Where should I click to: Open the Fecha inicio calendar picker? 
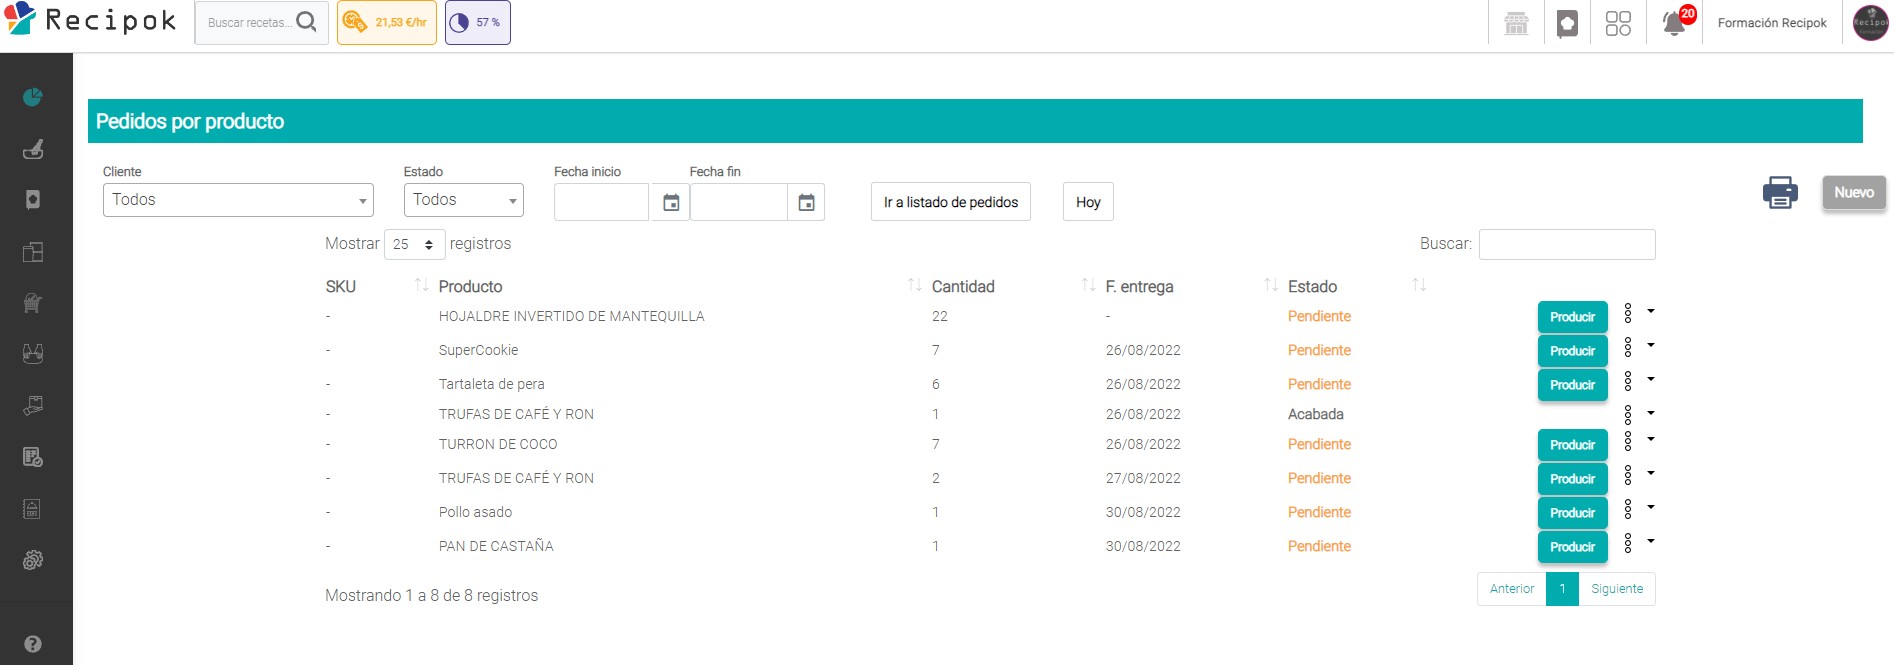pyautogui.click(x=671, y=203)
